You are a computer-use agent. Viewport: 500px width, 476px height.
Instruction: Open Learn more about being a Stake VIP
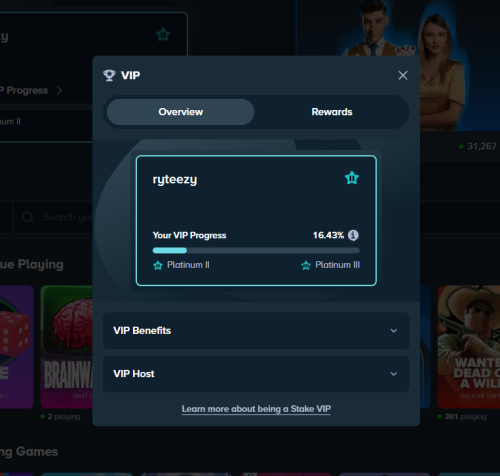coord(256,409)
